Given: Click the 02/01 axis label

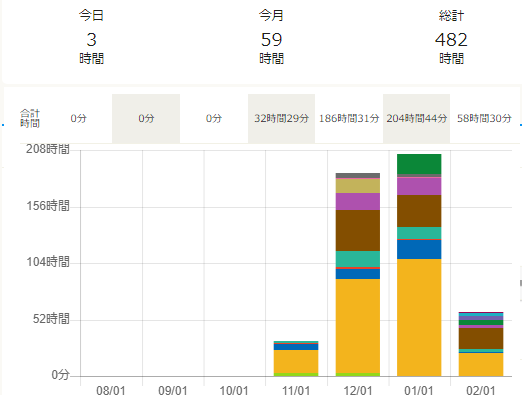Looking at the screenshot, I should click(481, 390).
